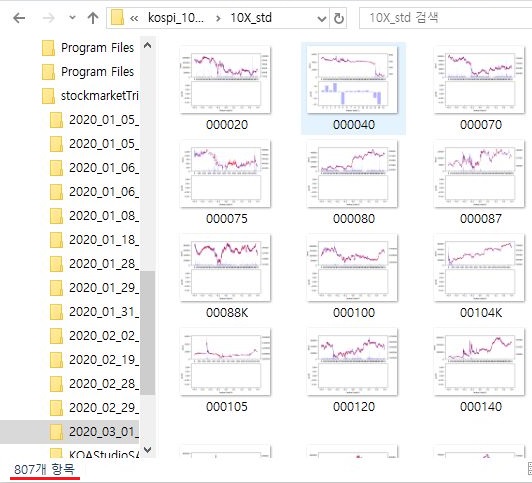
Task: Click the navigation pane scroll down arrow
Action: coord(148,449)
